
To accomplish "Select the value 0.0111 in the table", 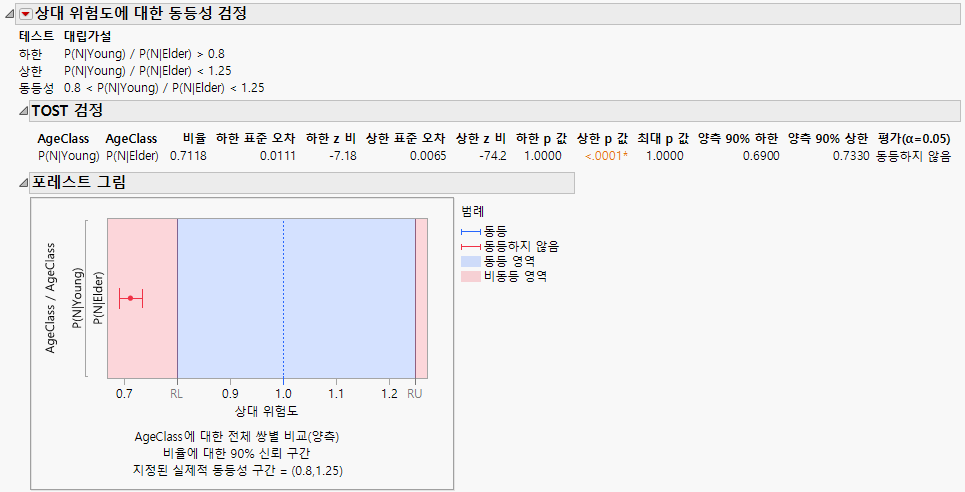I will point(278,156).
